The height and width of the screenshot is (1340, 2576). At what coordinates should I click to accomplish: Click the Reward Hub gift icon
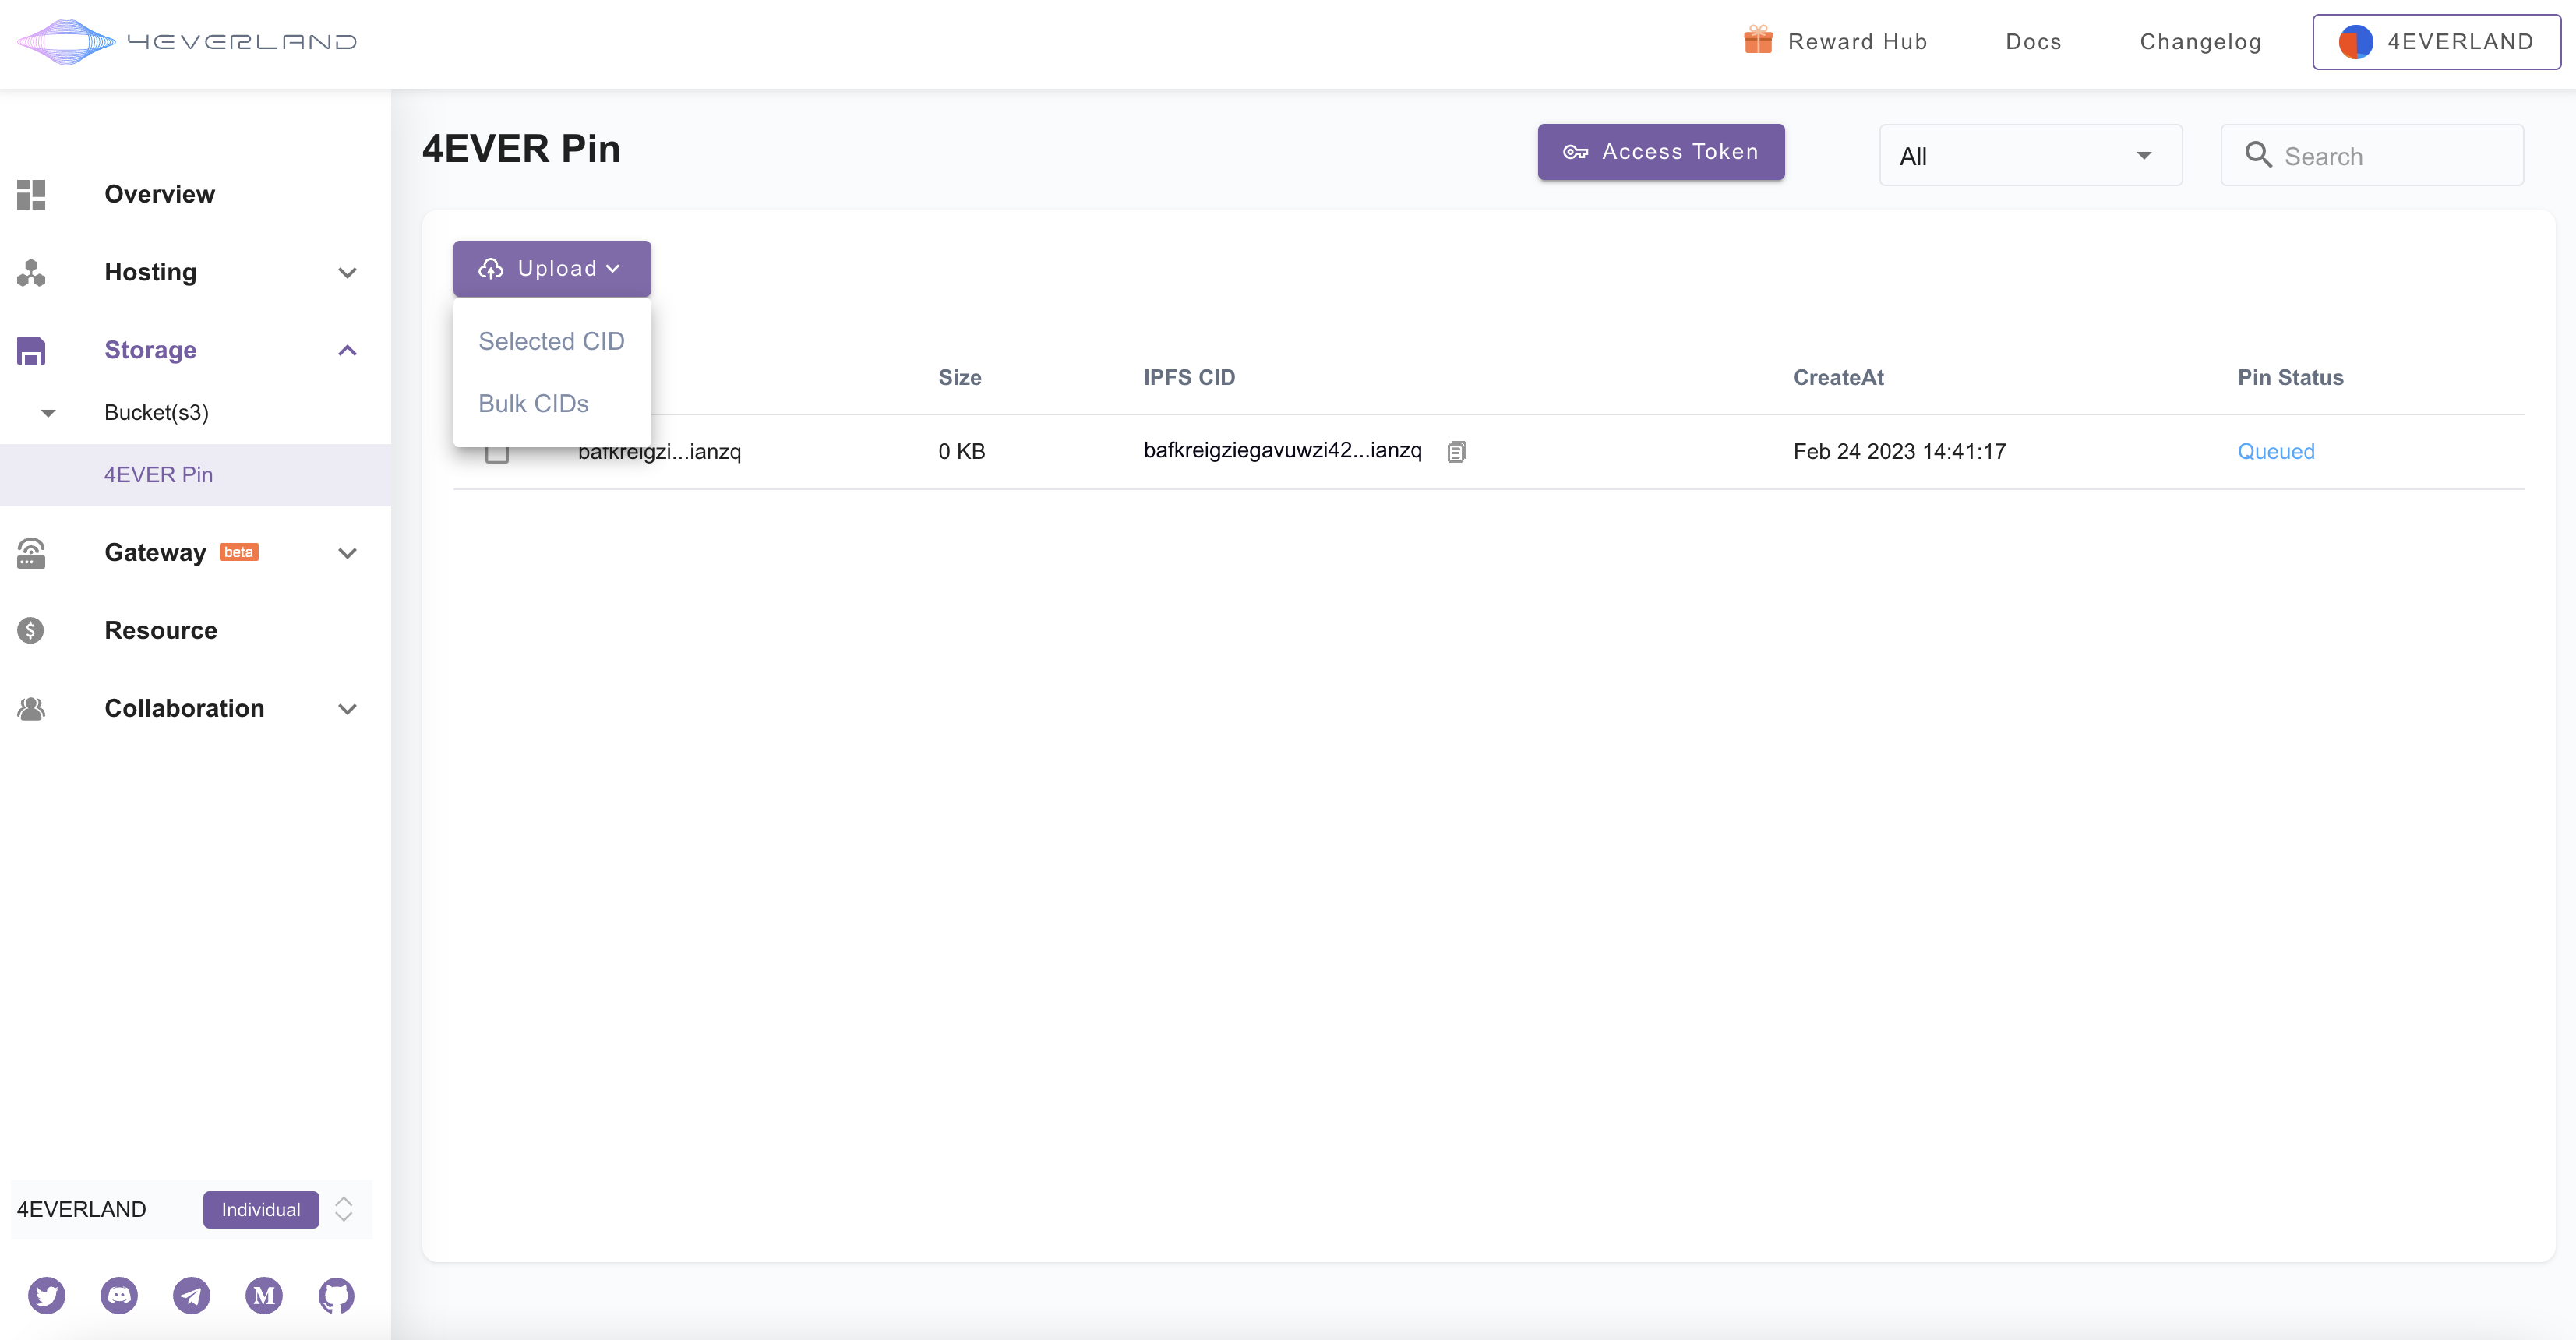pos(1758,41)
